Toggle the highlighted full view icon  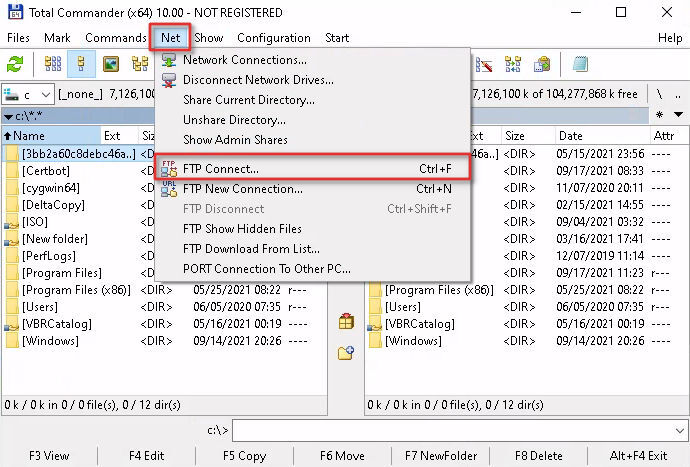pyautogui.click(x=81, y=65)
